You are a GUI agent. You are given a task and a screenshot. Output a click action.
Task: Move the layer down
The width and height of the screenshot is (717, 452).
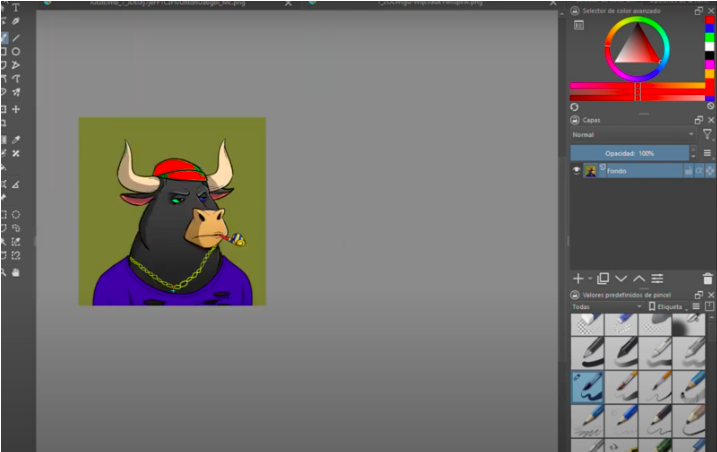pos(621,278)
